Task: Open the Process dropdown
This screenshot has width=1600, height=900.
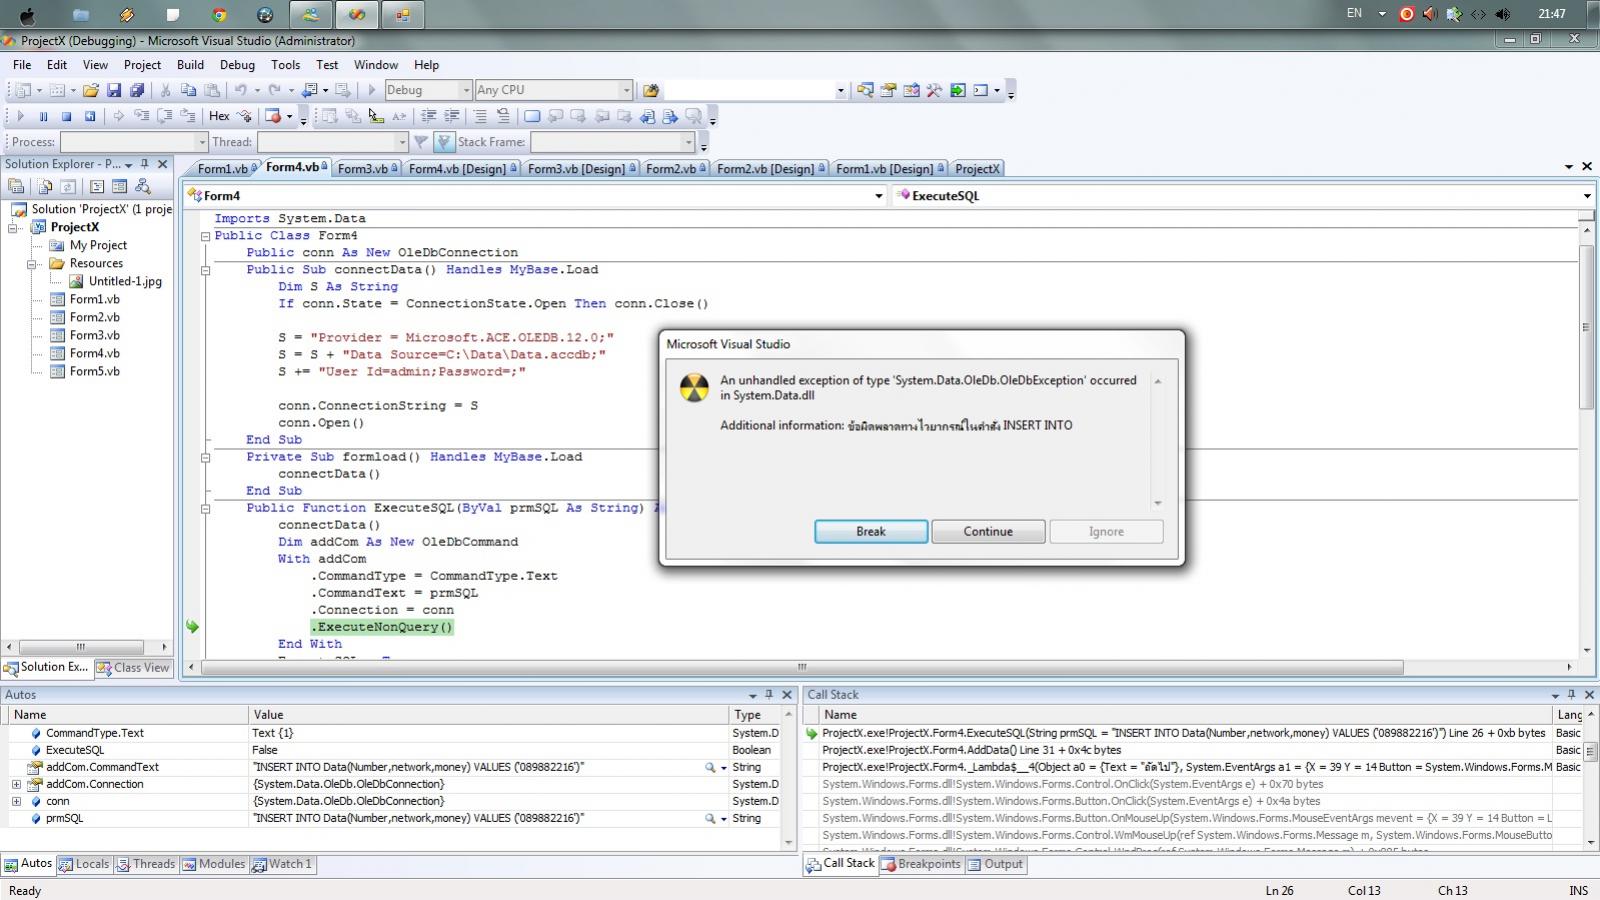Action: point(201,142)
